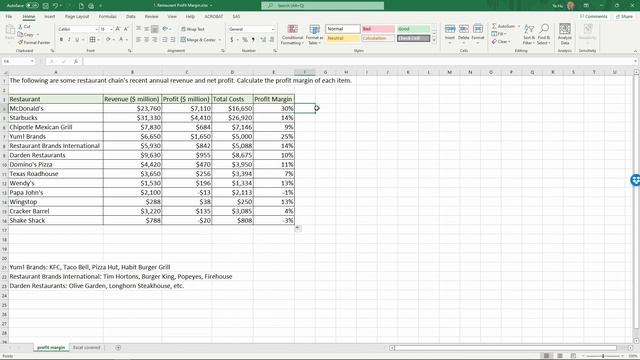
Task: Switch to Page Layout view in status bar
Action: click(x=560, y=356)
